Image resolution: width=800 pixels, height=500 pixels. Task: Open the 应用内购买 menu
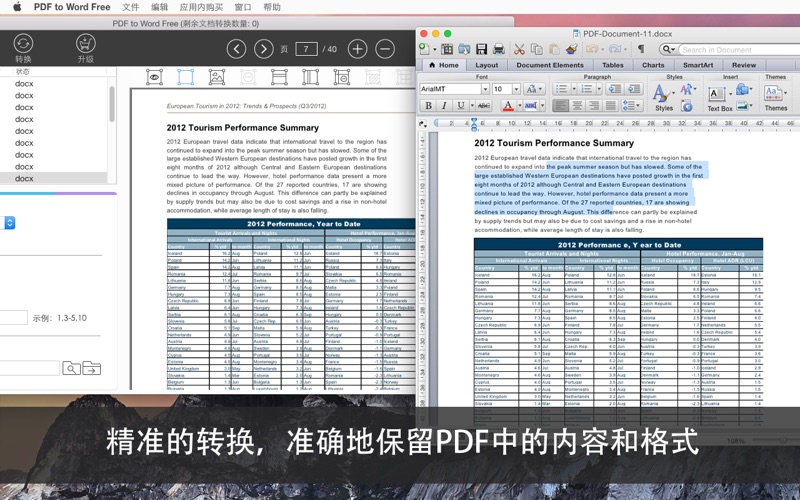click(202, 7)
